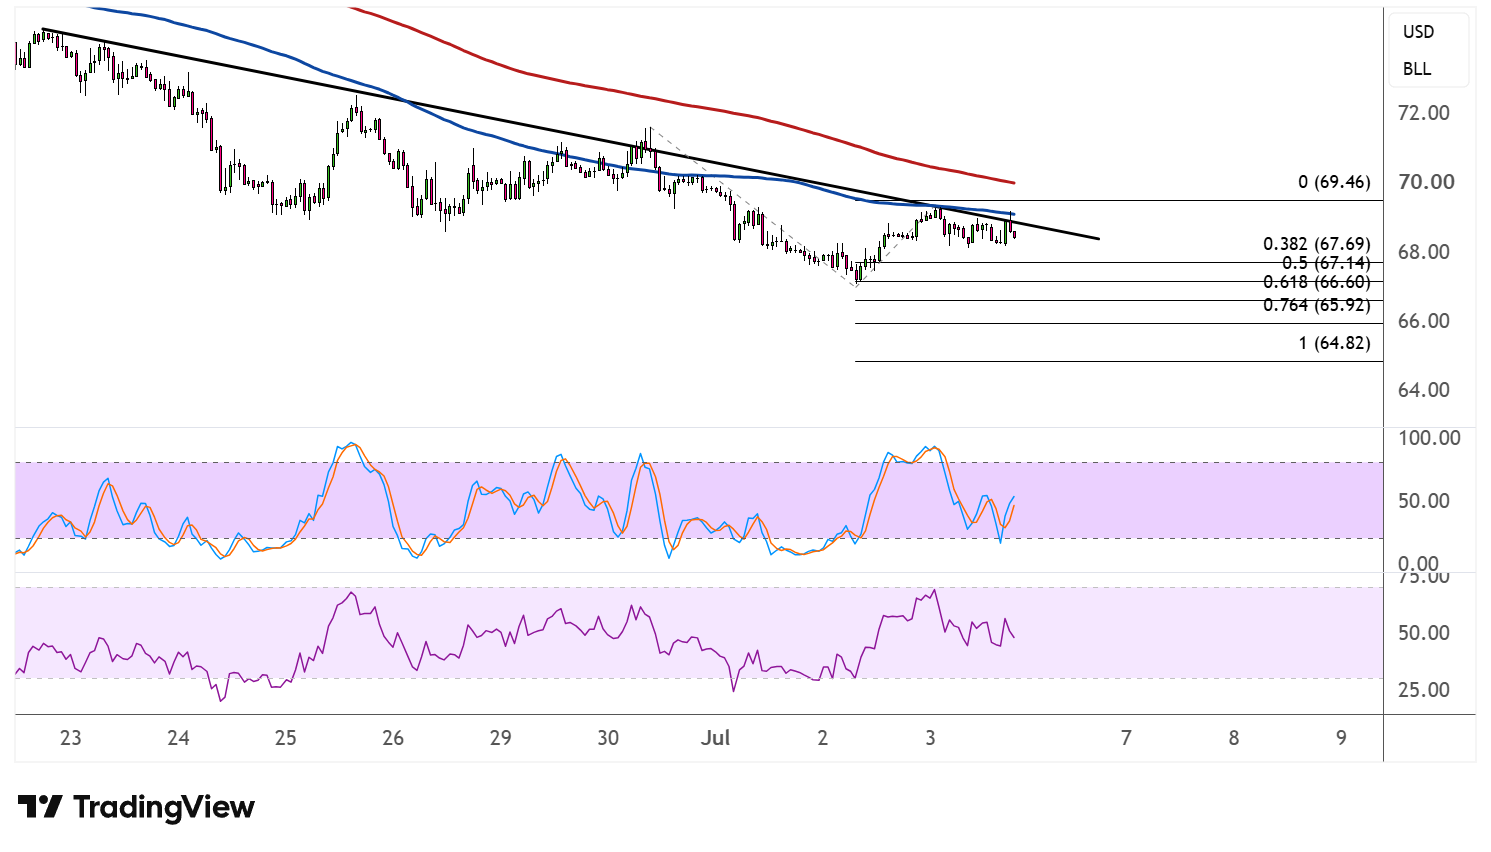The height and width of the screenshot is (852, 1491).
Task: Click the TradingView logo icon
Action: point(40,807)
